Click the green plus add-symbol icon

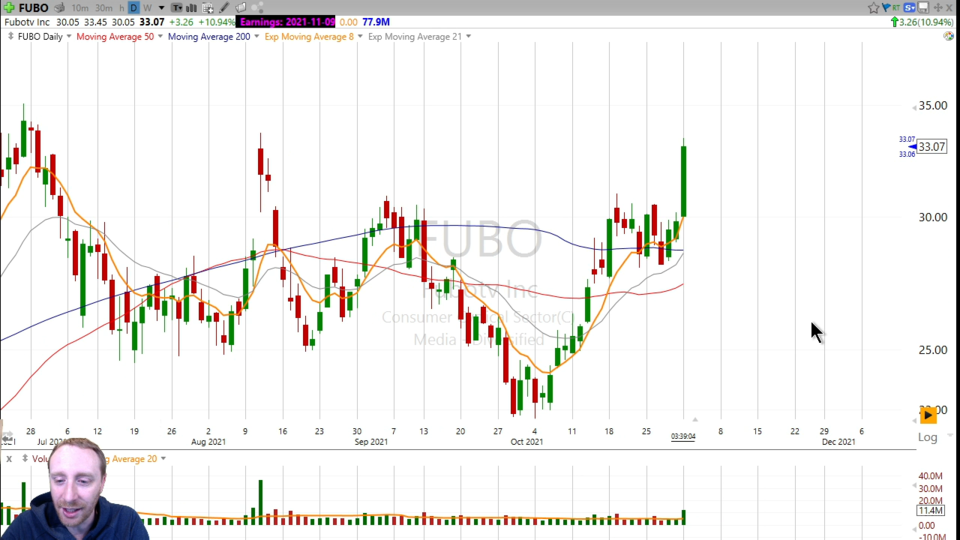click(x=9, y=8)
